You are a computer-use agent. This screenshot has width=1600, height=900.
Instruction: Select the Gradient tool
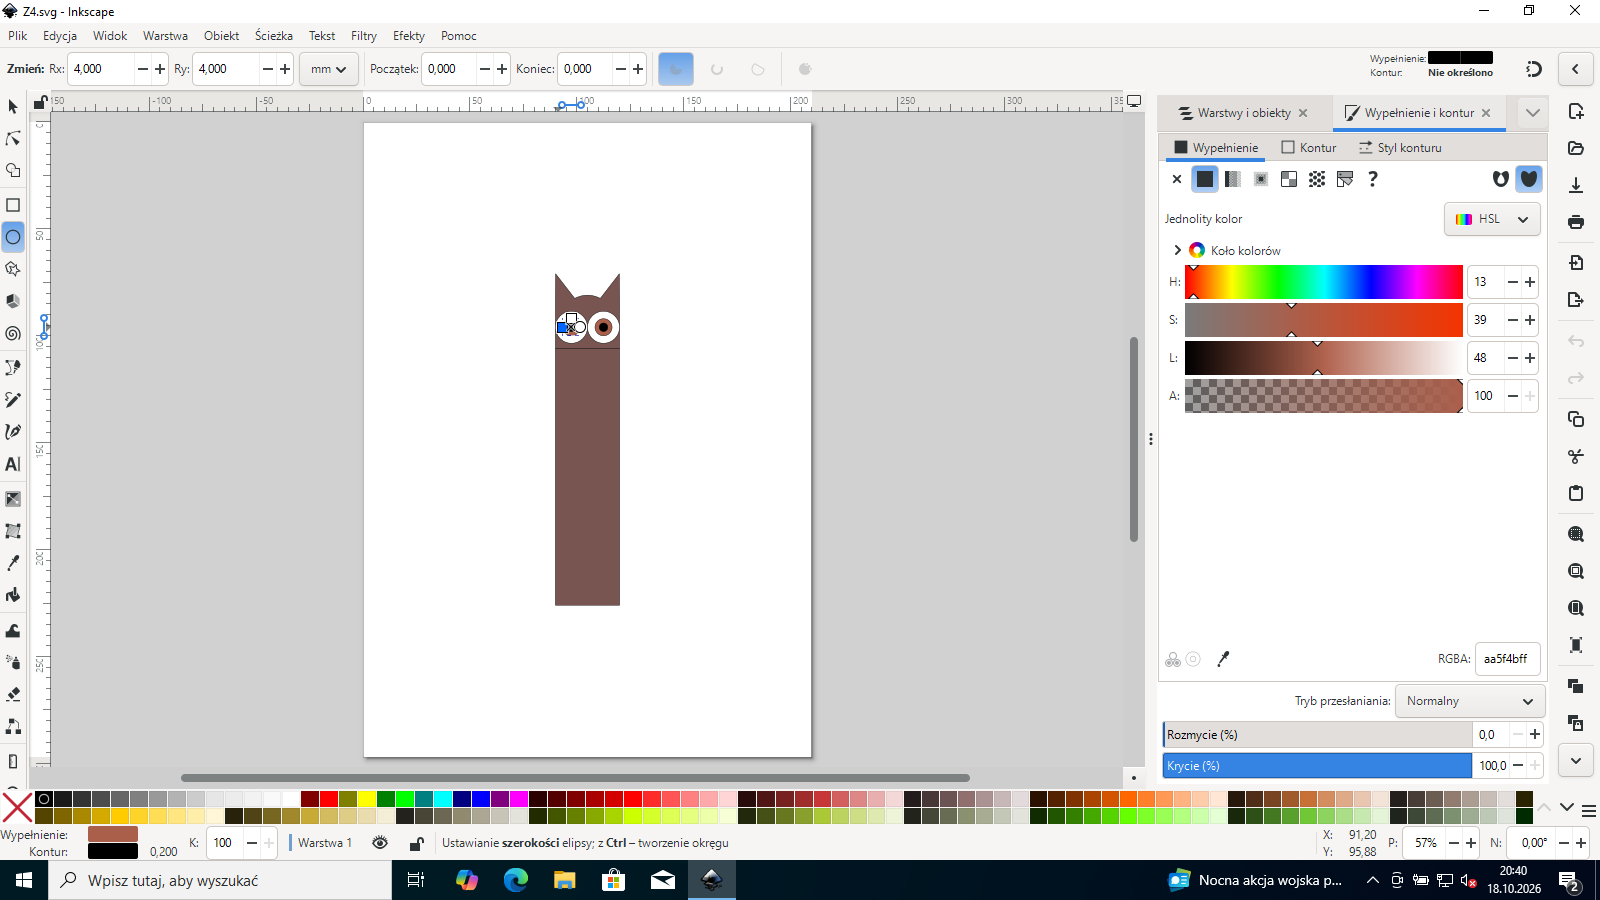click(x=13, y=499)
